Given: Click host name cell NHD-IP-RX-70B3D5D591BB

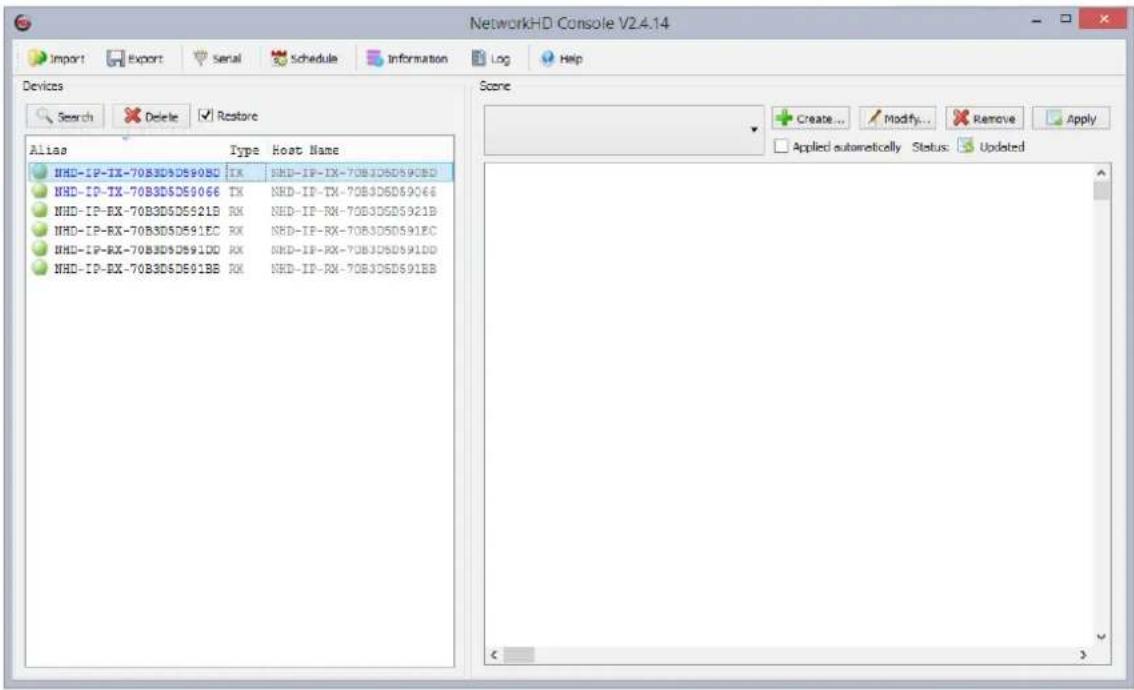Looking at the screenshot, I should click(x=354, y=268).
